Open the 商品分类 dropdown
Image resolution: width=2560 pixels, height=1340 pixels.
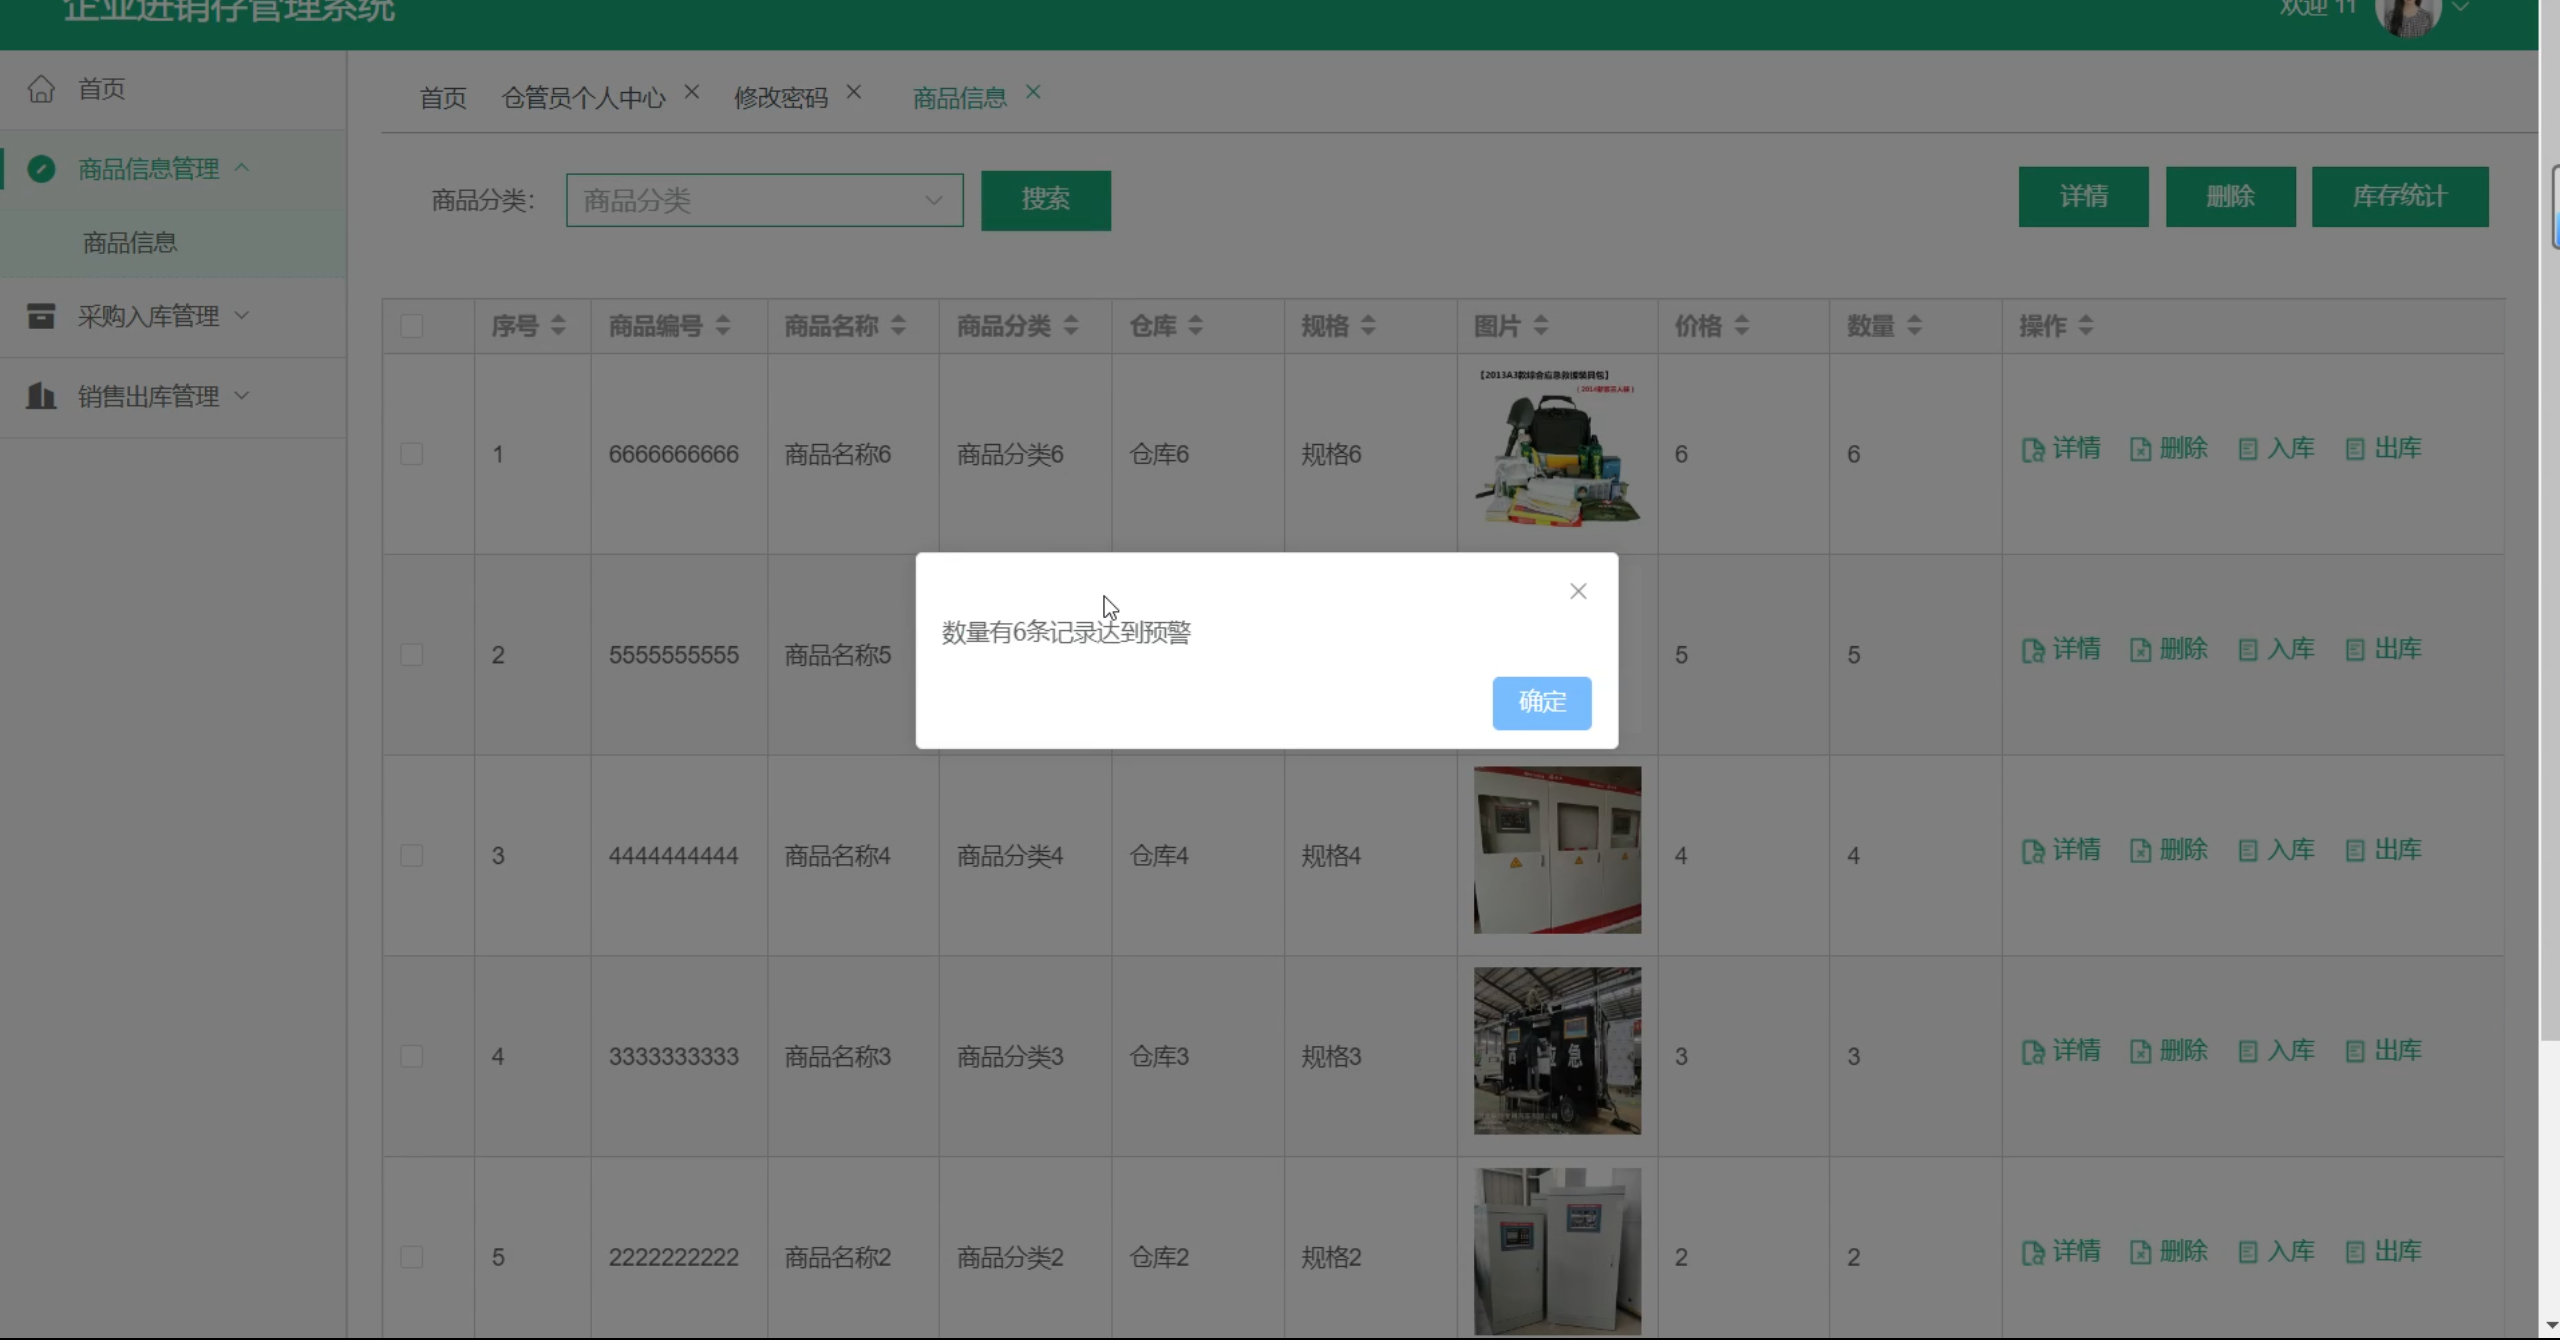tap(764, 200)
